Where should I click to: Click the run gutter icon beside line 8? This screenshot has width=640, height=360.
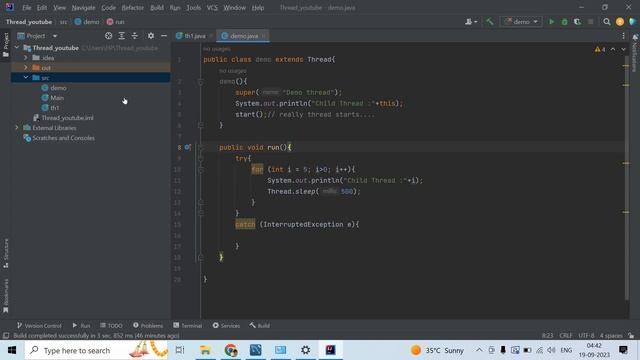click(187, 147)
